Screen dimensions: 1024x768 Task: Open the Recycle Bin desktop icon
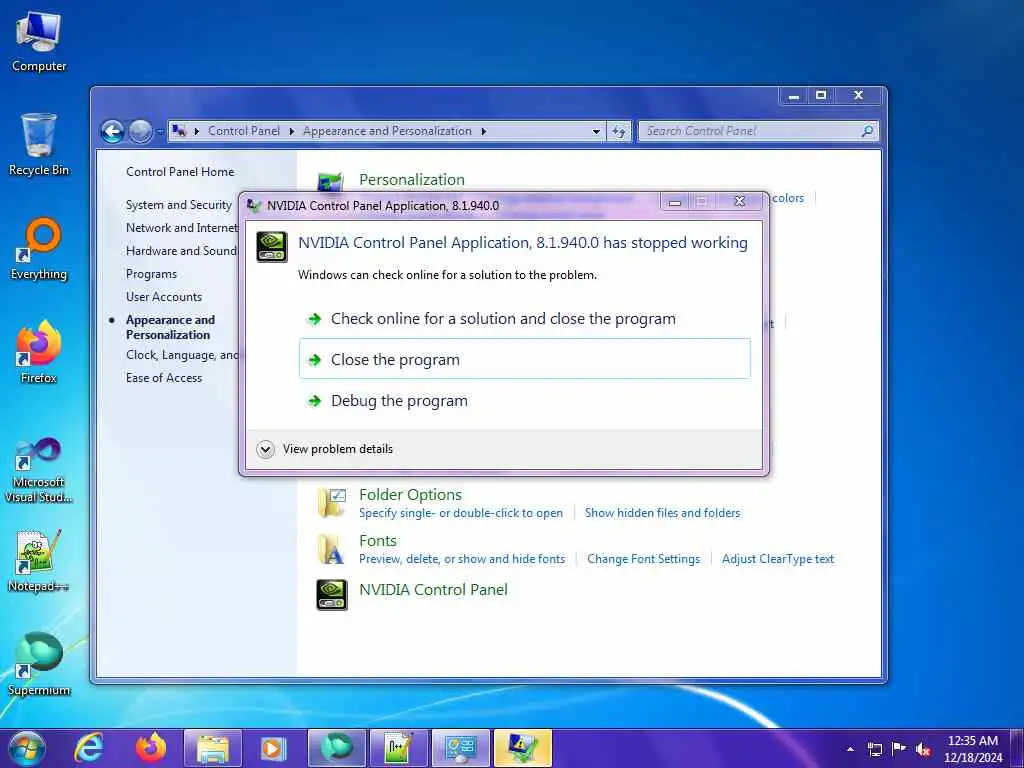(x=39, y=144)
